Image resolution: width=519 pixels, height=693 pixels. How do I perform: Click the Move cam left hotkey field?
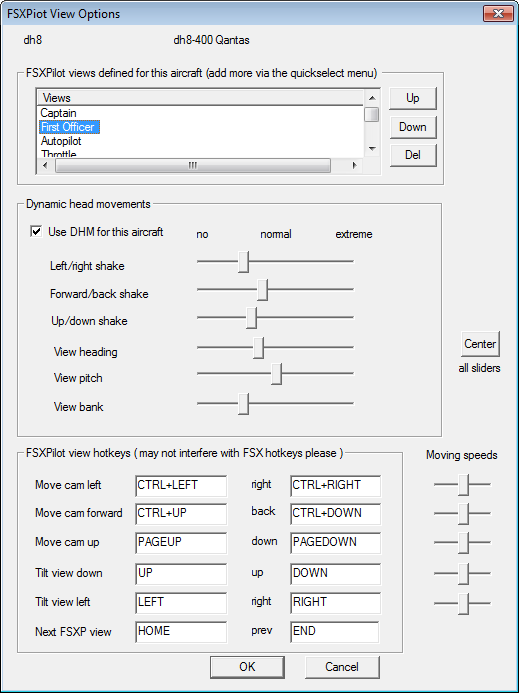[181, 486]
